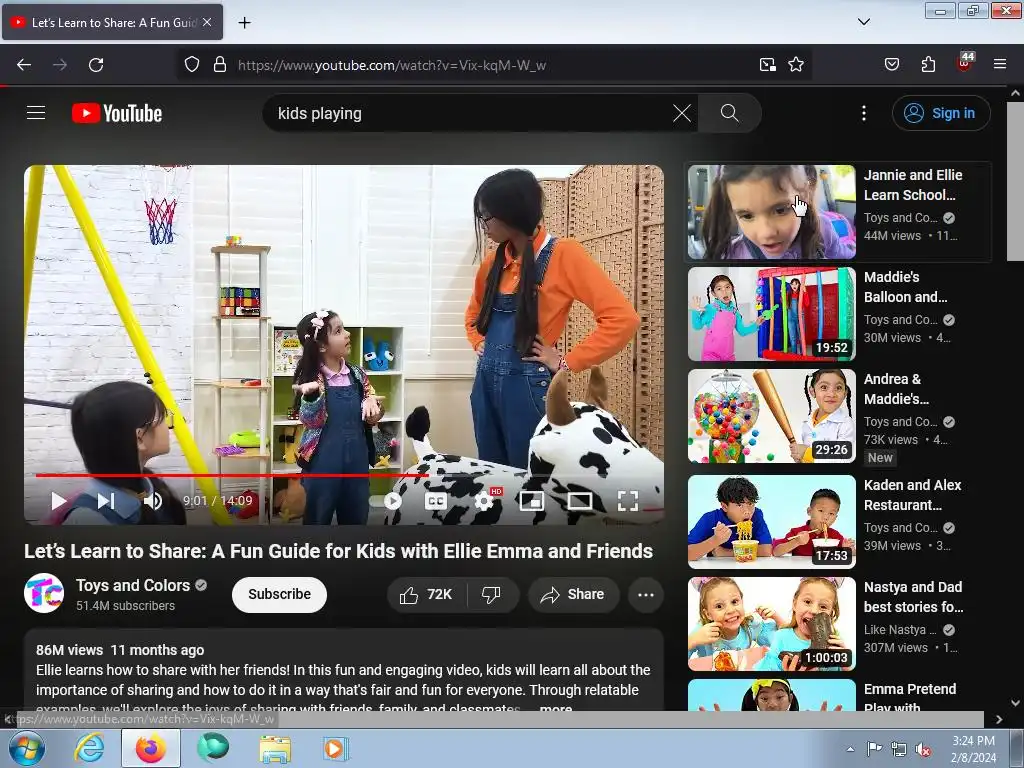
Task: Open Maddie's Balloon video thumbnail
Action: pos(771,313)
